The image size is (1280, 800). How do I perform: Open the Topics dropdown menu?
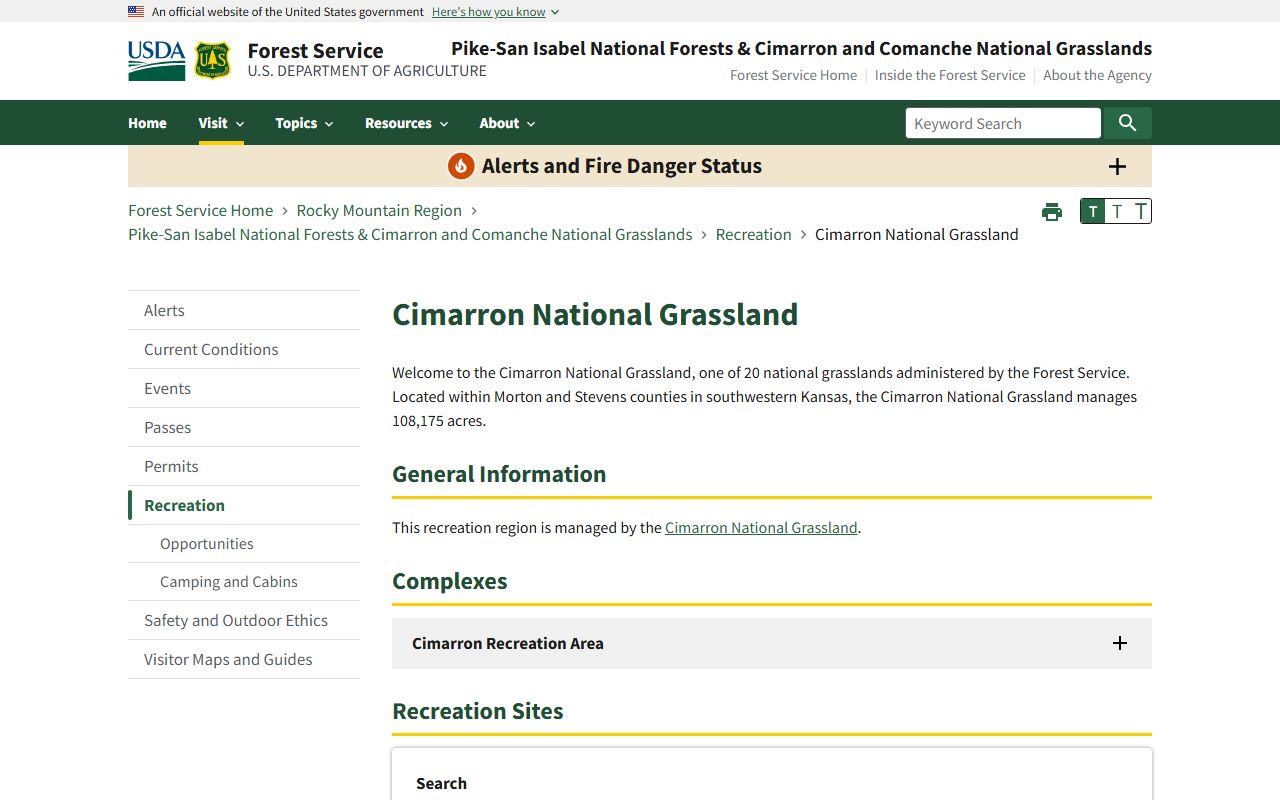coord(304,123)
